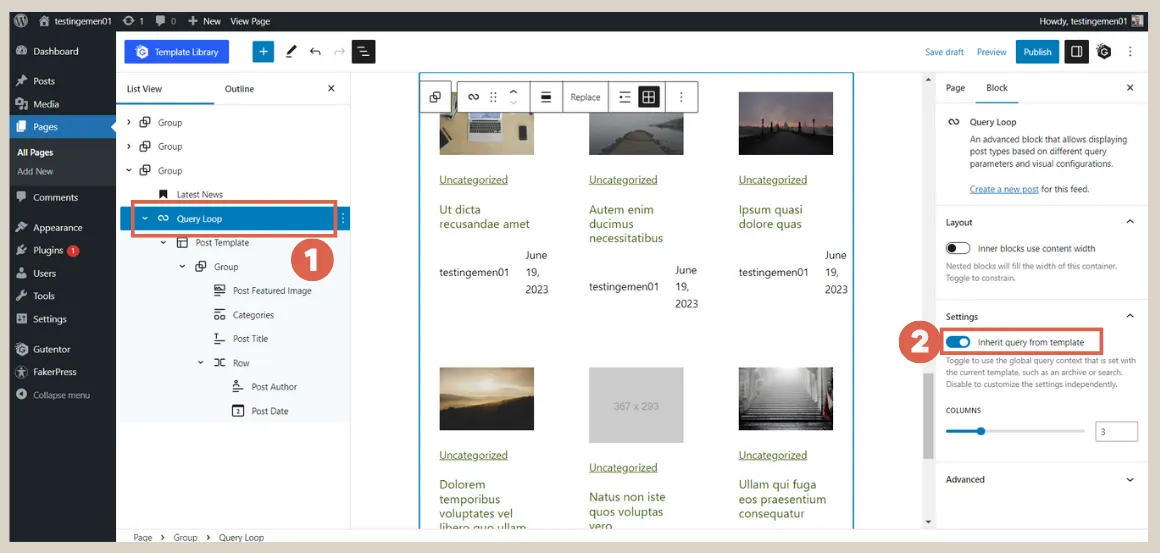Collapse the third Group in list view
Screen dimensions: 1160x553
[x=129, y=170]
